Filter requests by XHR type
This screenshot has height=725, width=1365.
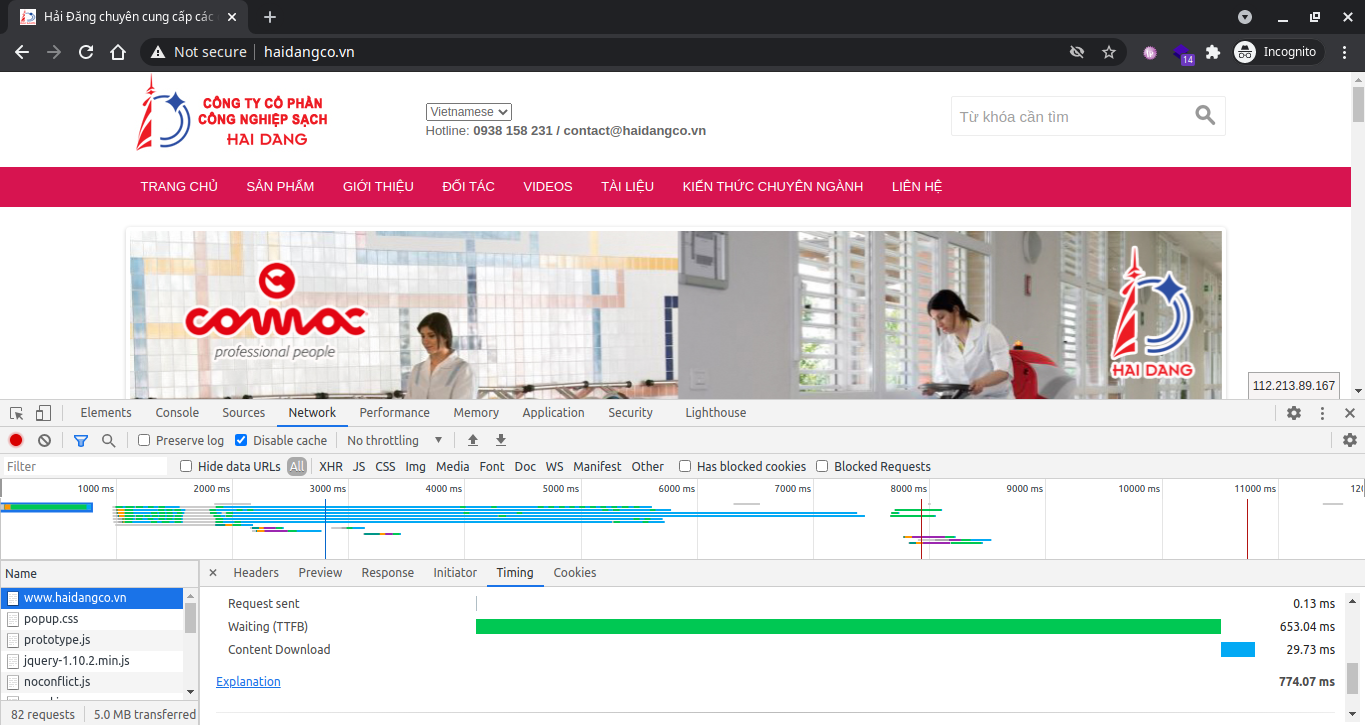click(331, 466)
